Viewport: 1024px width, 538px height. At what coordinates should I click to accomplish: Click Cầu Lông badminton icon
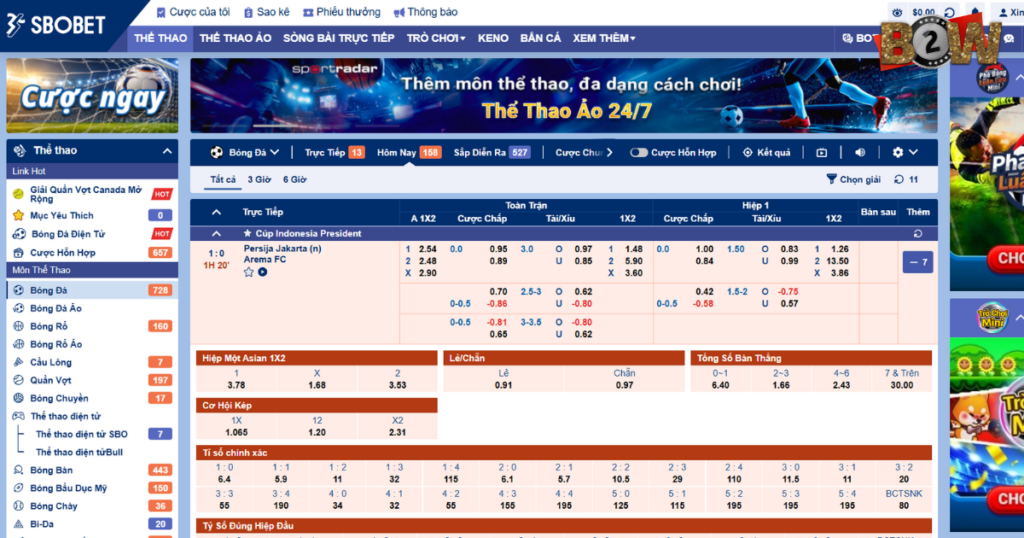18,362
